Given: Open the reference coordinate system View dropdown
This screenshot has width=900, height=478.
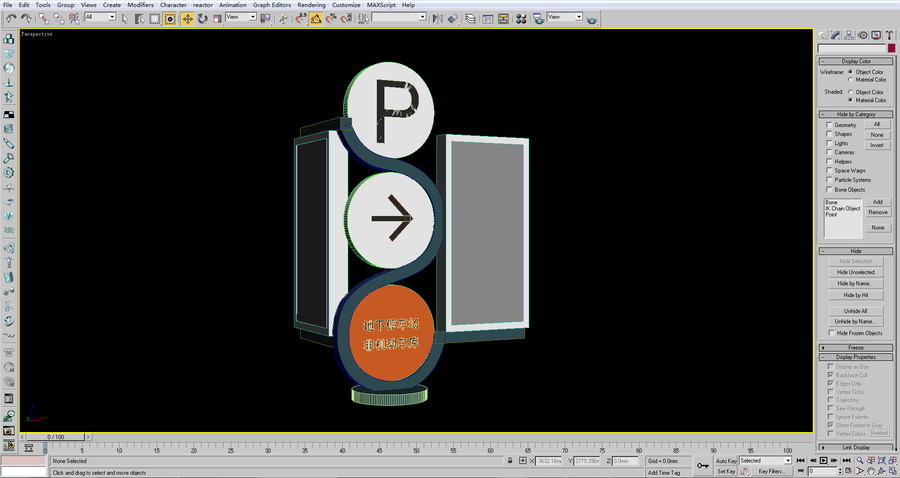Looking at the screenshot, I should pyautogui.click(x=240, y=17).
